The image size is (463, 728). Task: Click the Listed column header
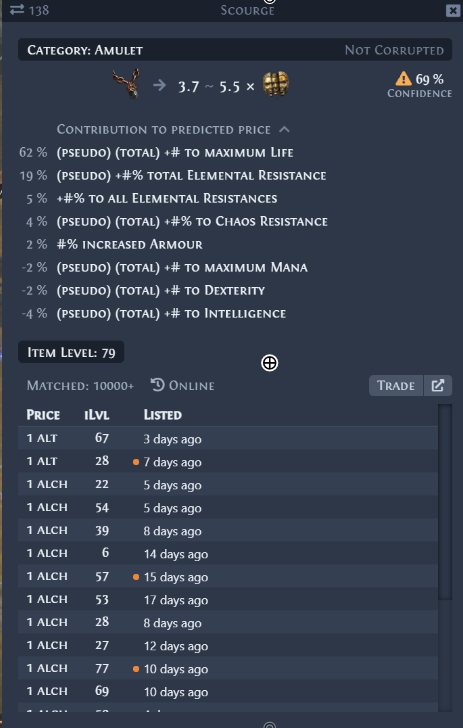163,415
